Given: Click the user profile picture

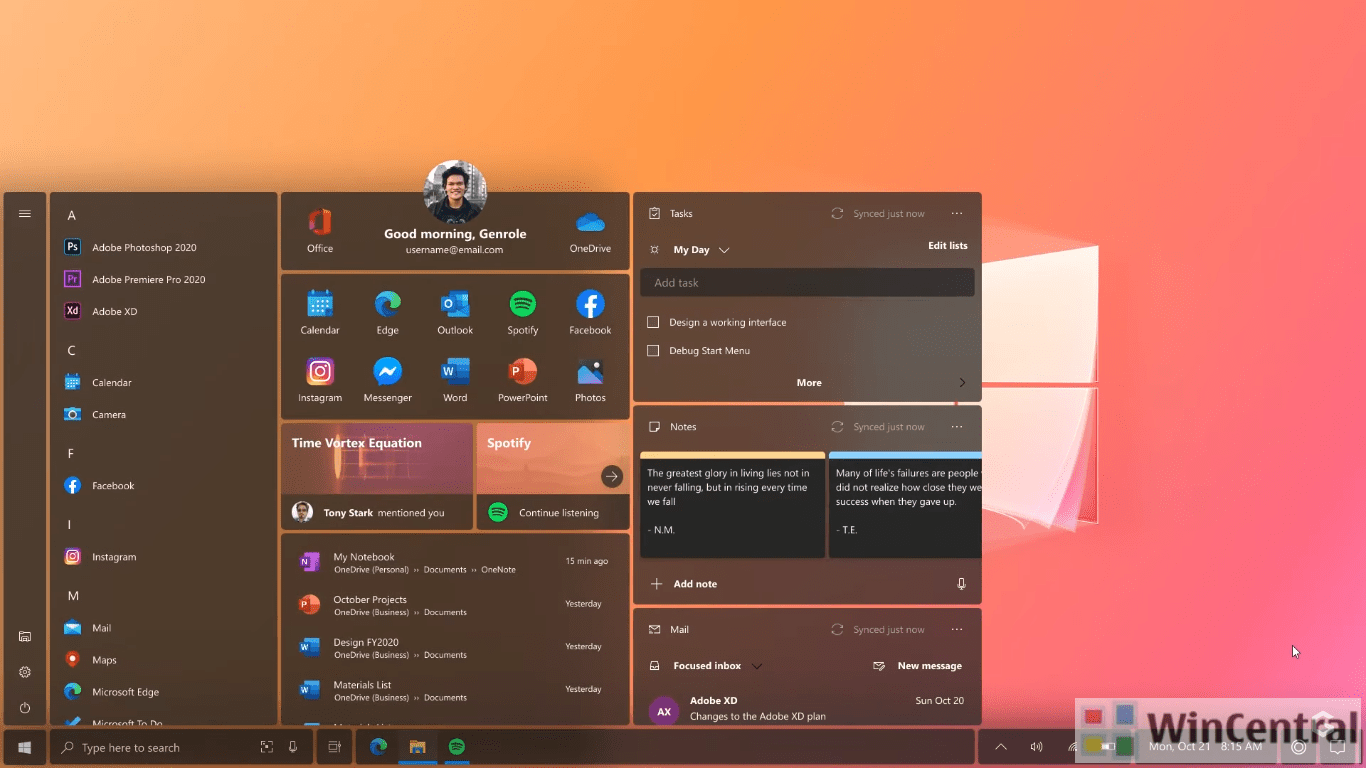Looking at the screenshot, I should click(455, 192).
